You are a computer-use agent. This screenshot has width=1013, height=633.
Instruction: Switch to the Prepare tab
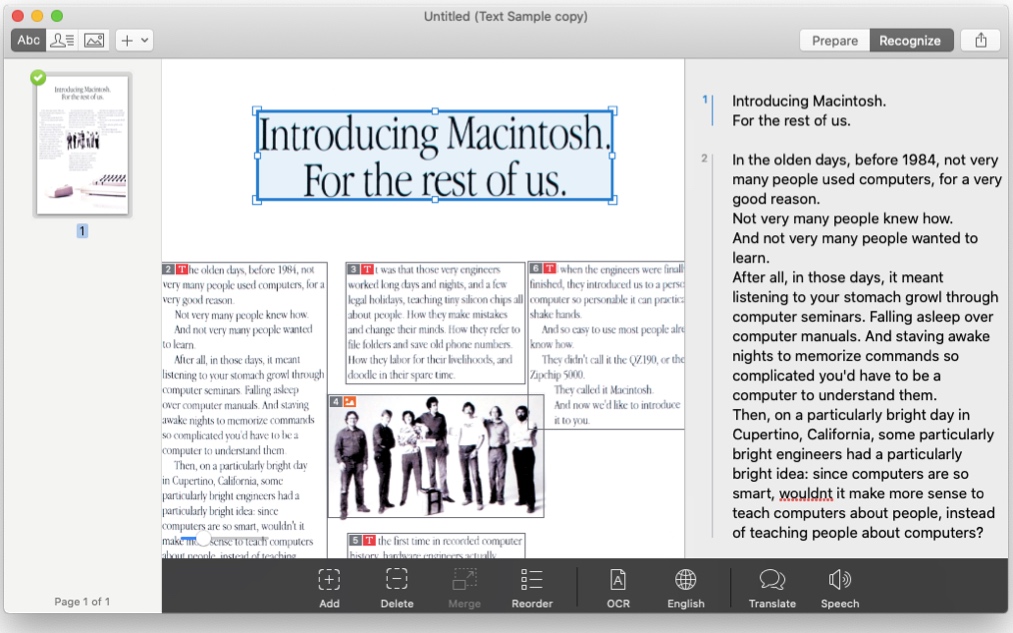pos(835,40)
